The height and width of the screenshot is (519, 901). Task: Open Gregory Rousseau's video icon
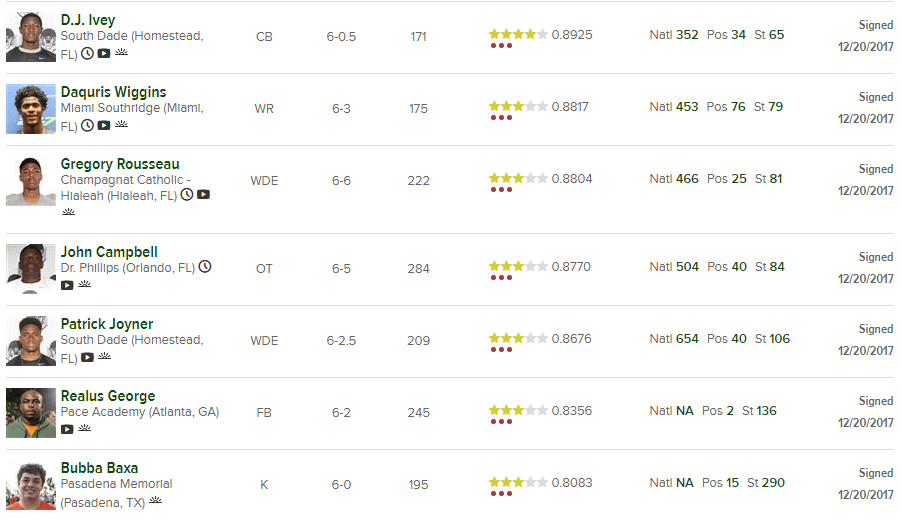[x=203, y=195]
